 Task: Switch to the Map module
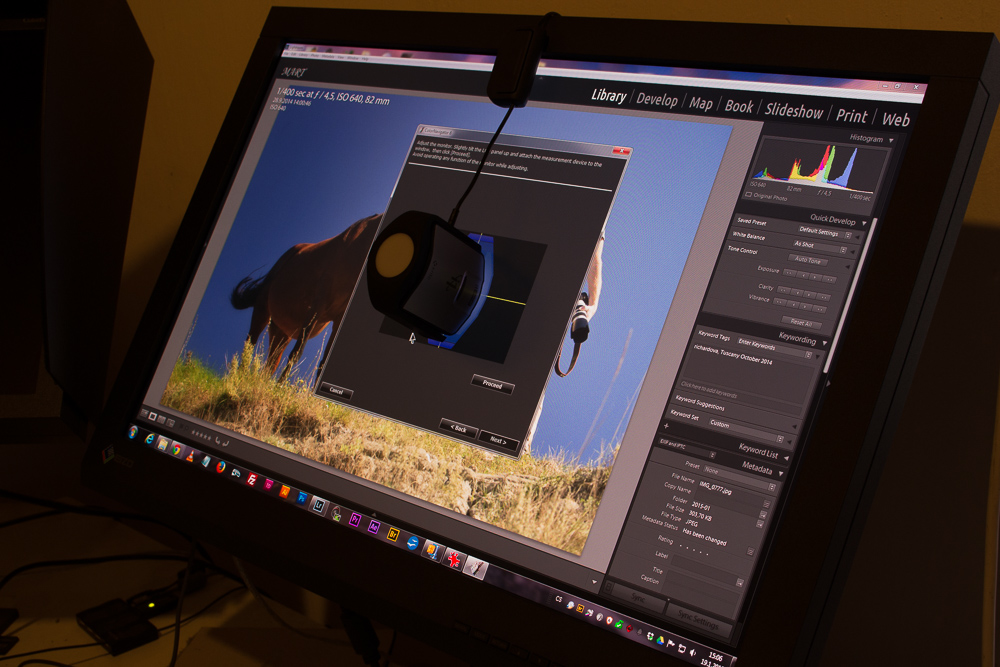pyautogui.click(x=700, y=104)
